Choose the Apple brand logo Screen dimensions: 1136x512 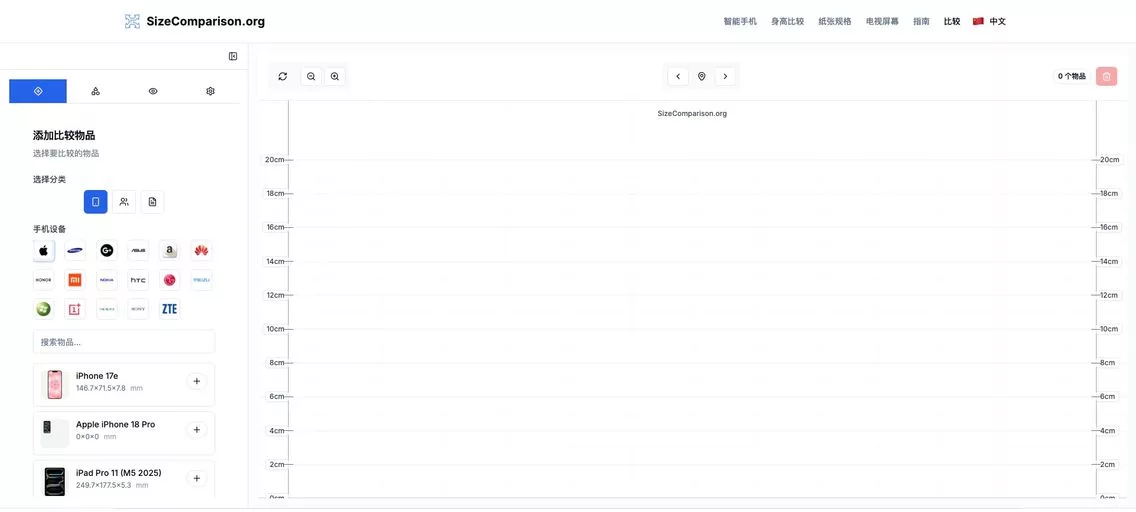[x=43, y=251]
